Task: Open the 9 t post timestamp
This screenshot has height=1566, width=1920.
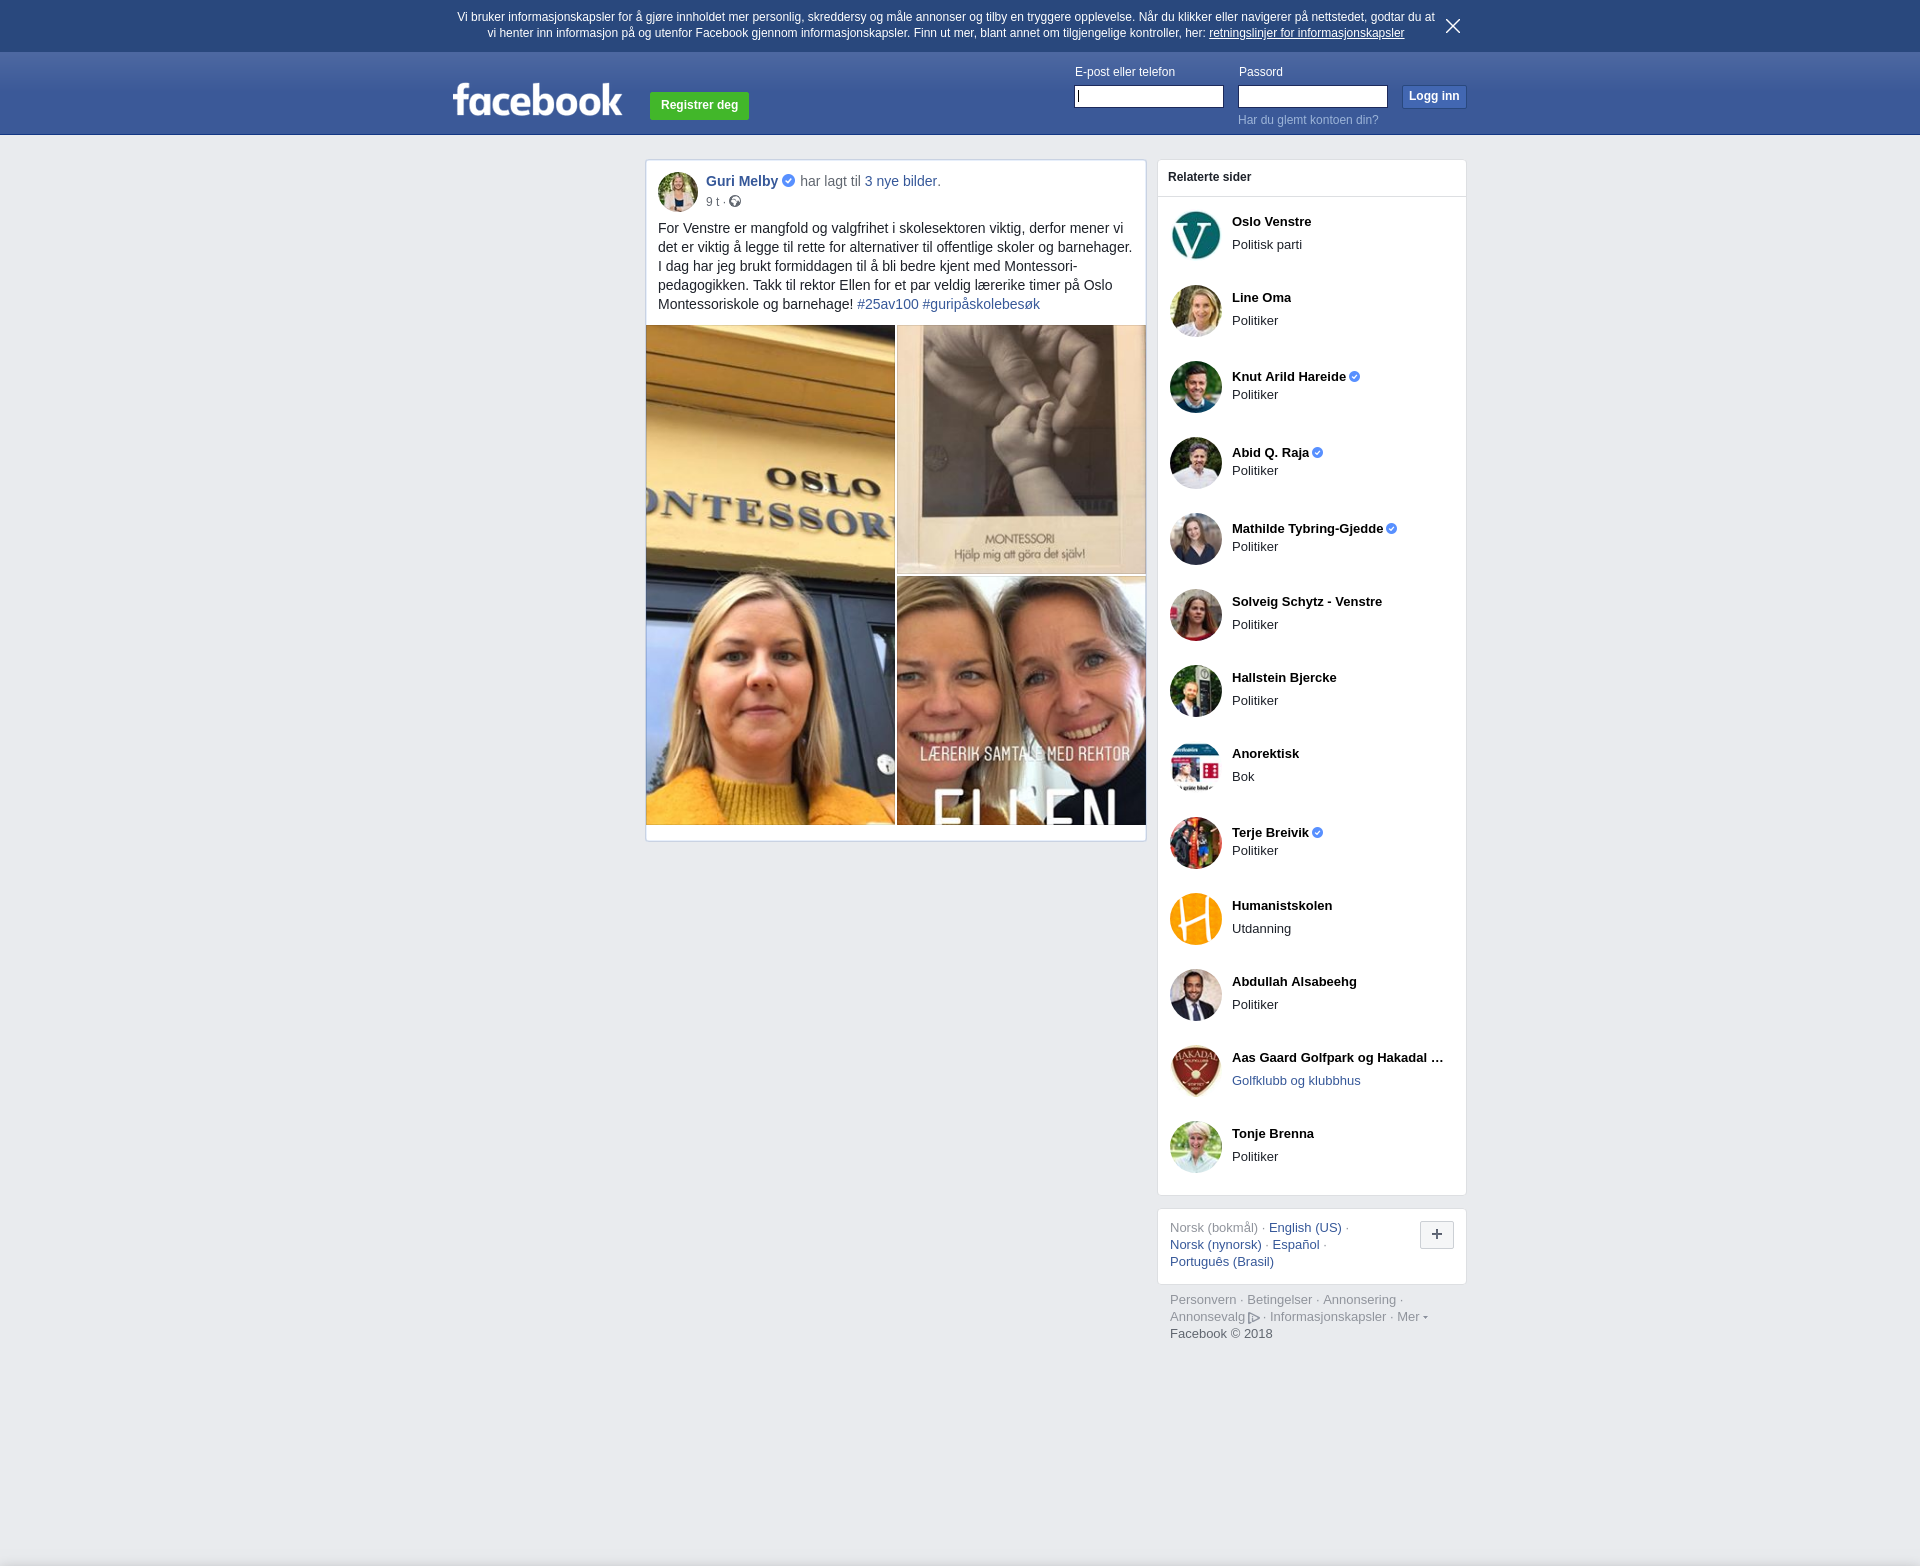Action: click(x=712, y=202)
